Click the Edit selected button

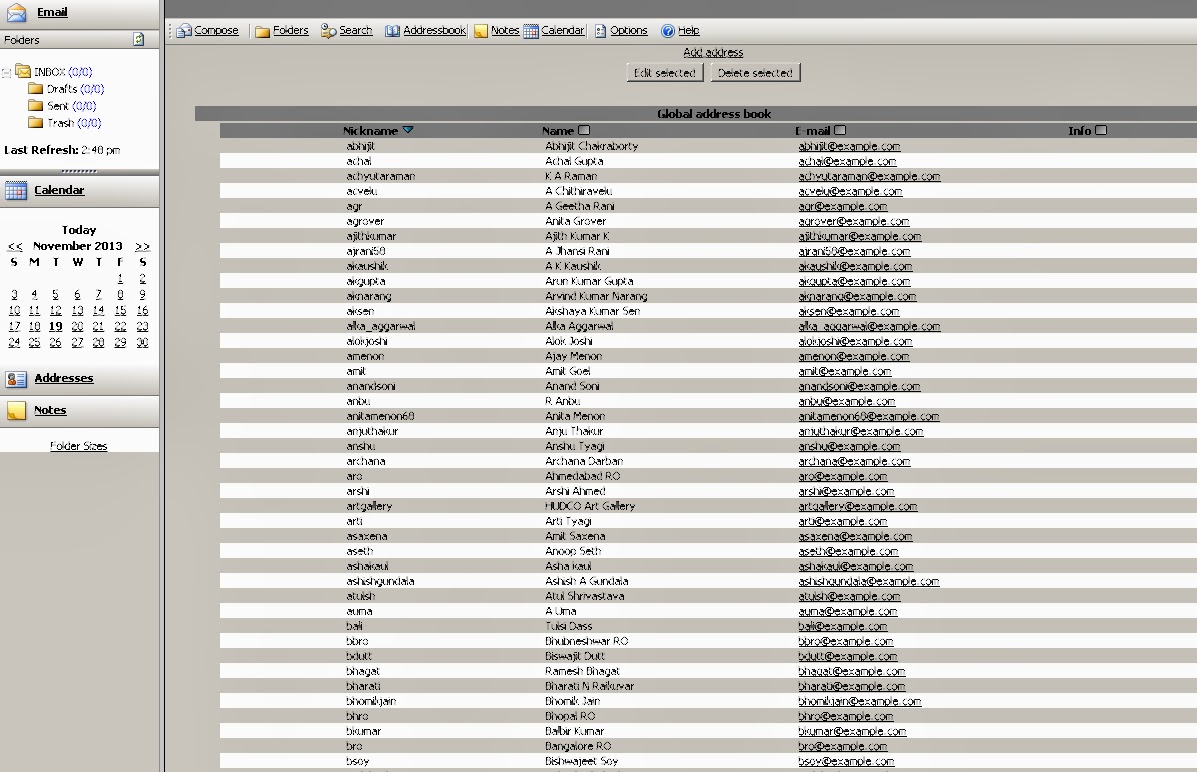pyautogui.click(x=664, y=72)
